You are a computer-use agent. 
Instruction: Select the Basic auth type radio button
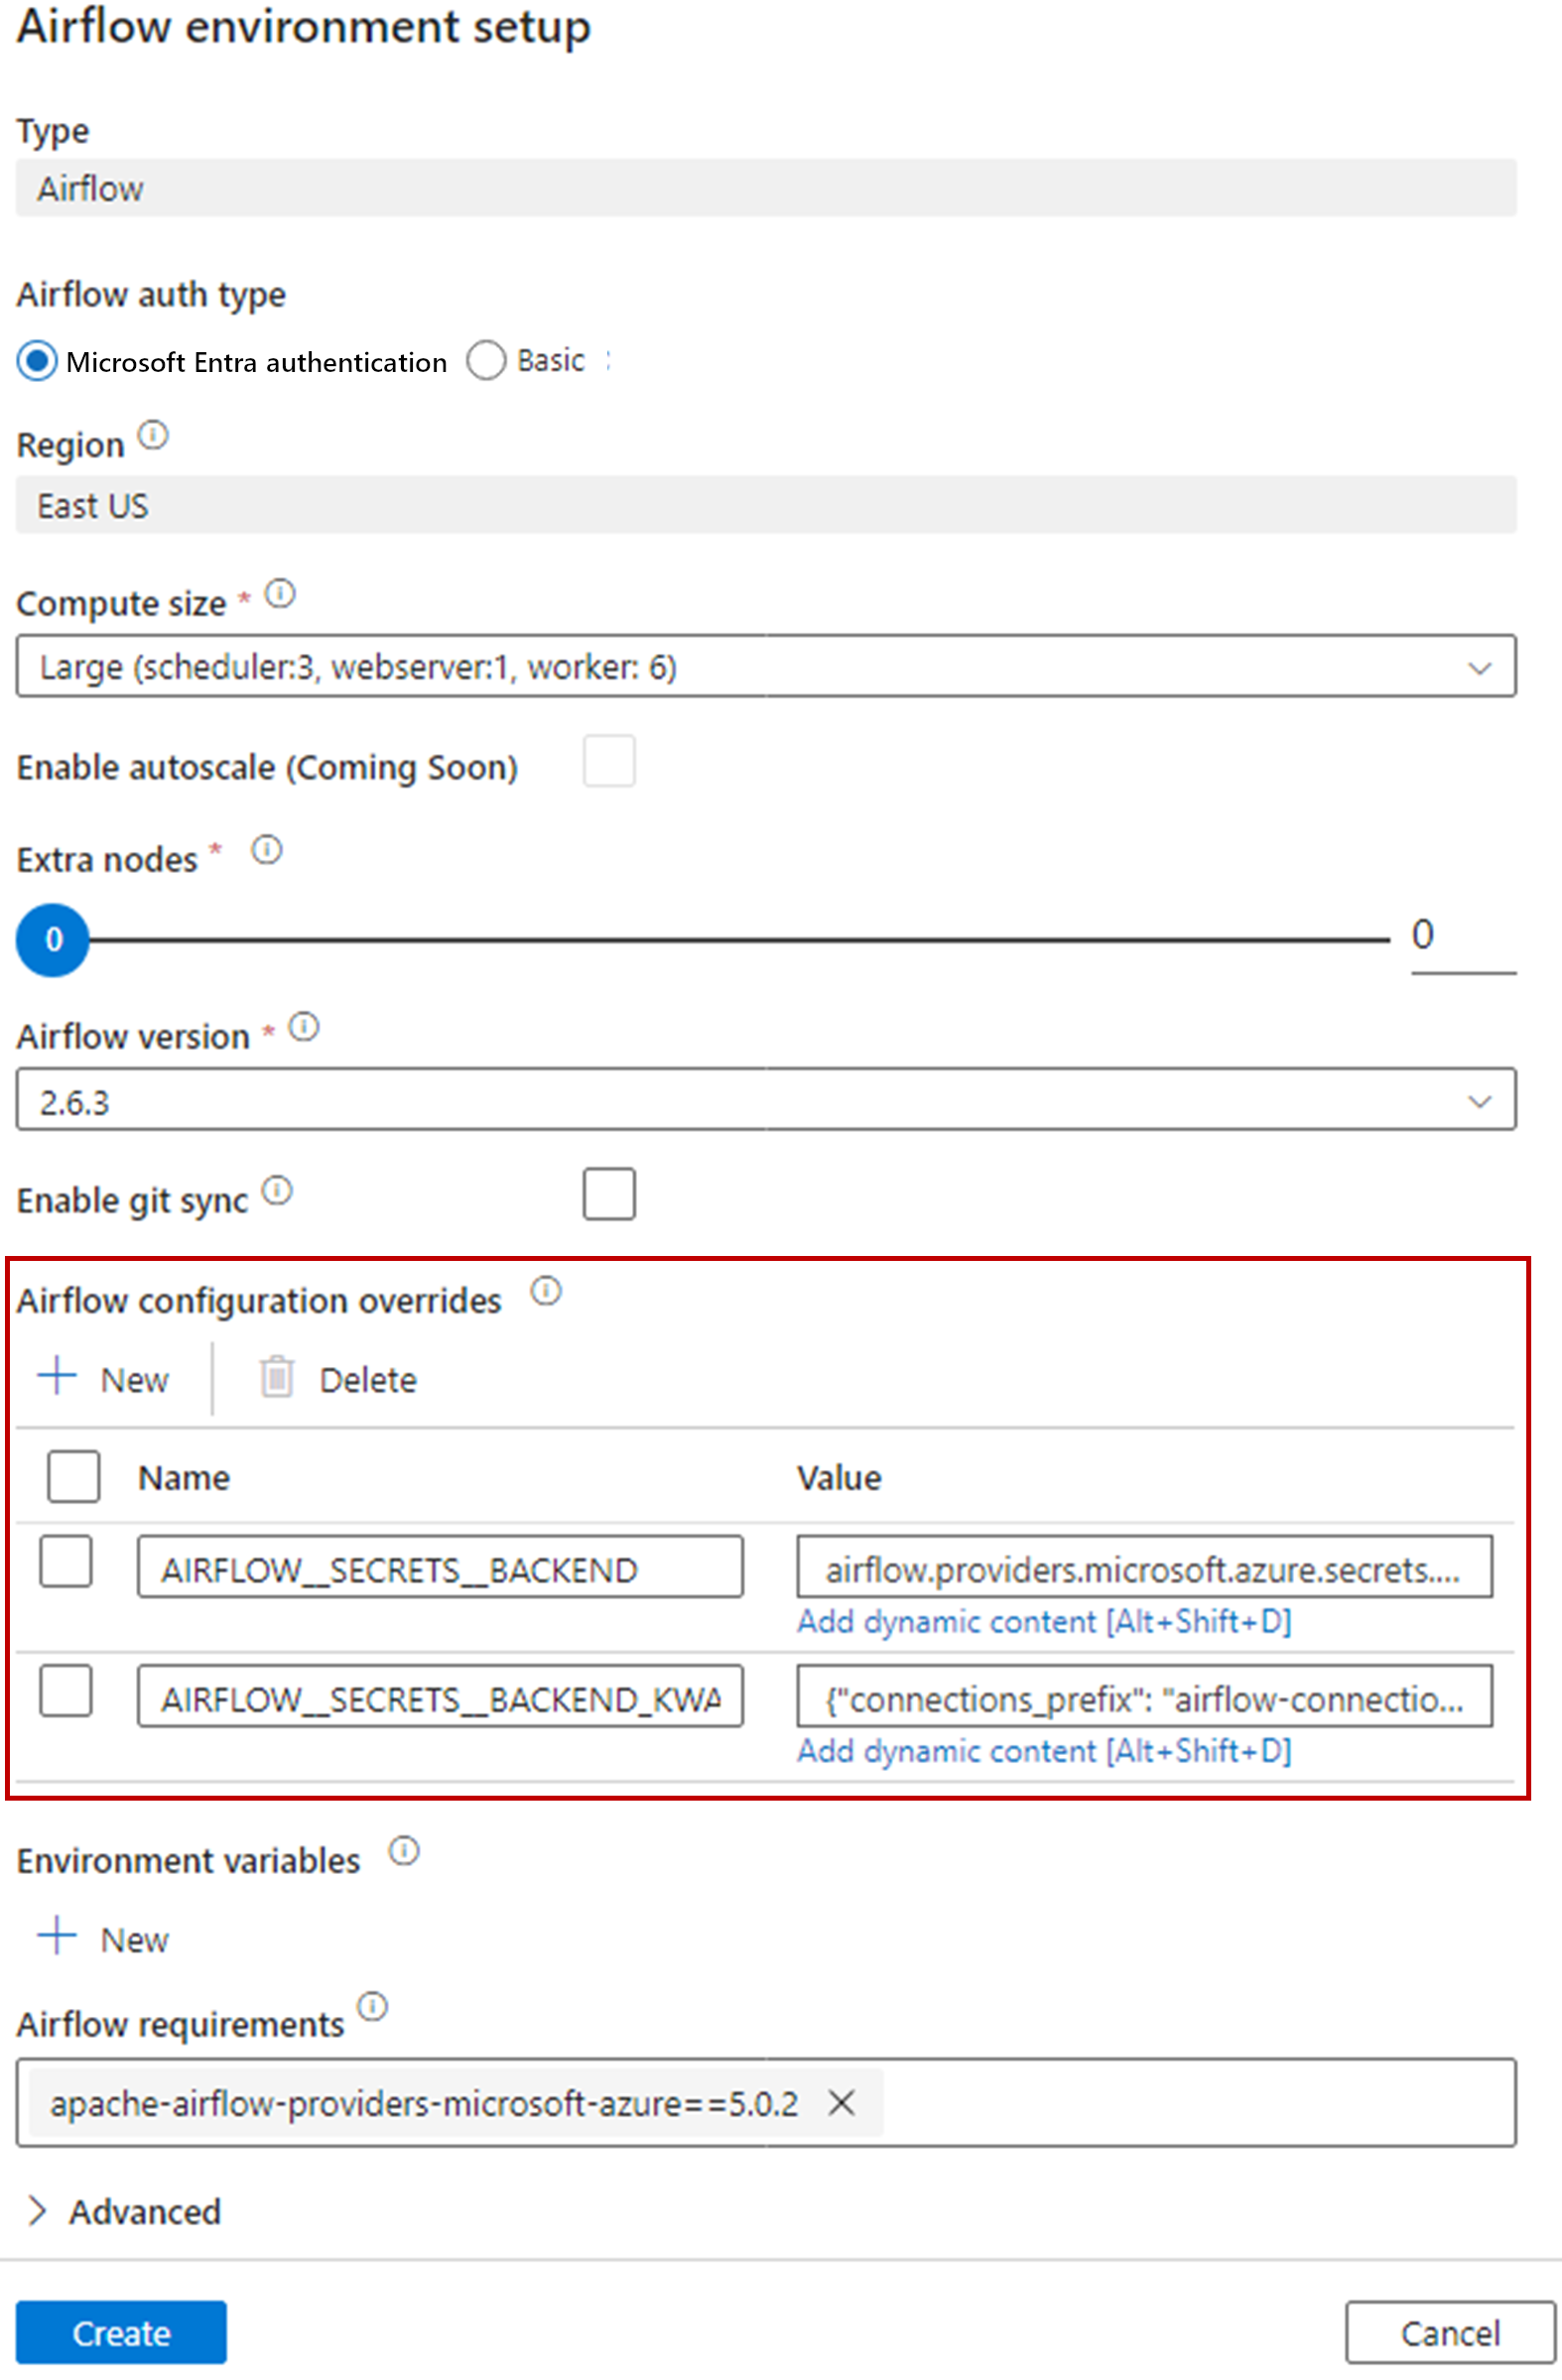tap(486, 360)
